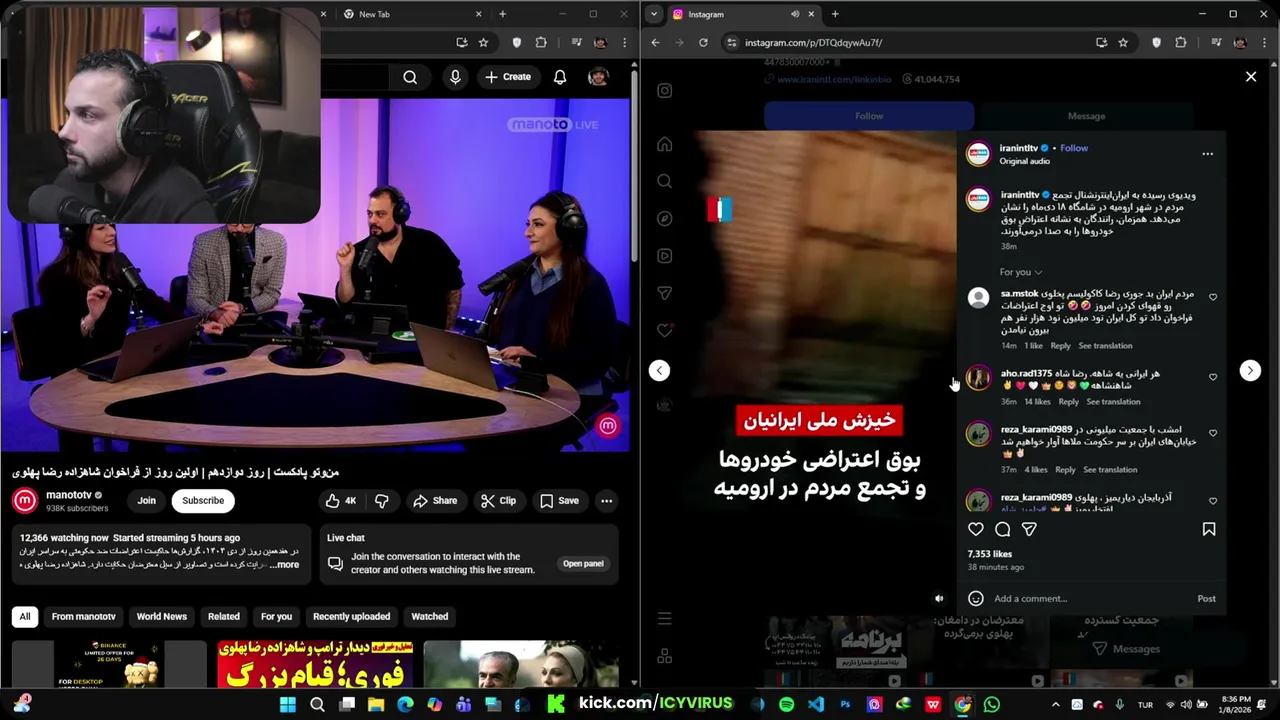Open the comment icon under the Instagram post
The width and height of the screenshot is (1280, 720).
tap(1002, 529)
